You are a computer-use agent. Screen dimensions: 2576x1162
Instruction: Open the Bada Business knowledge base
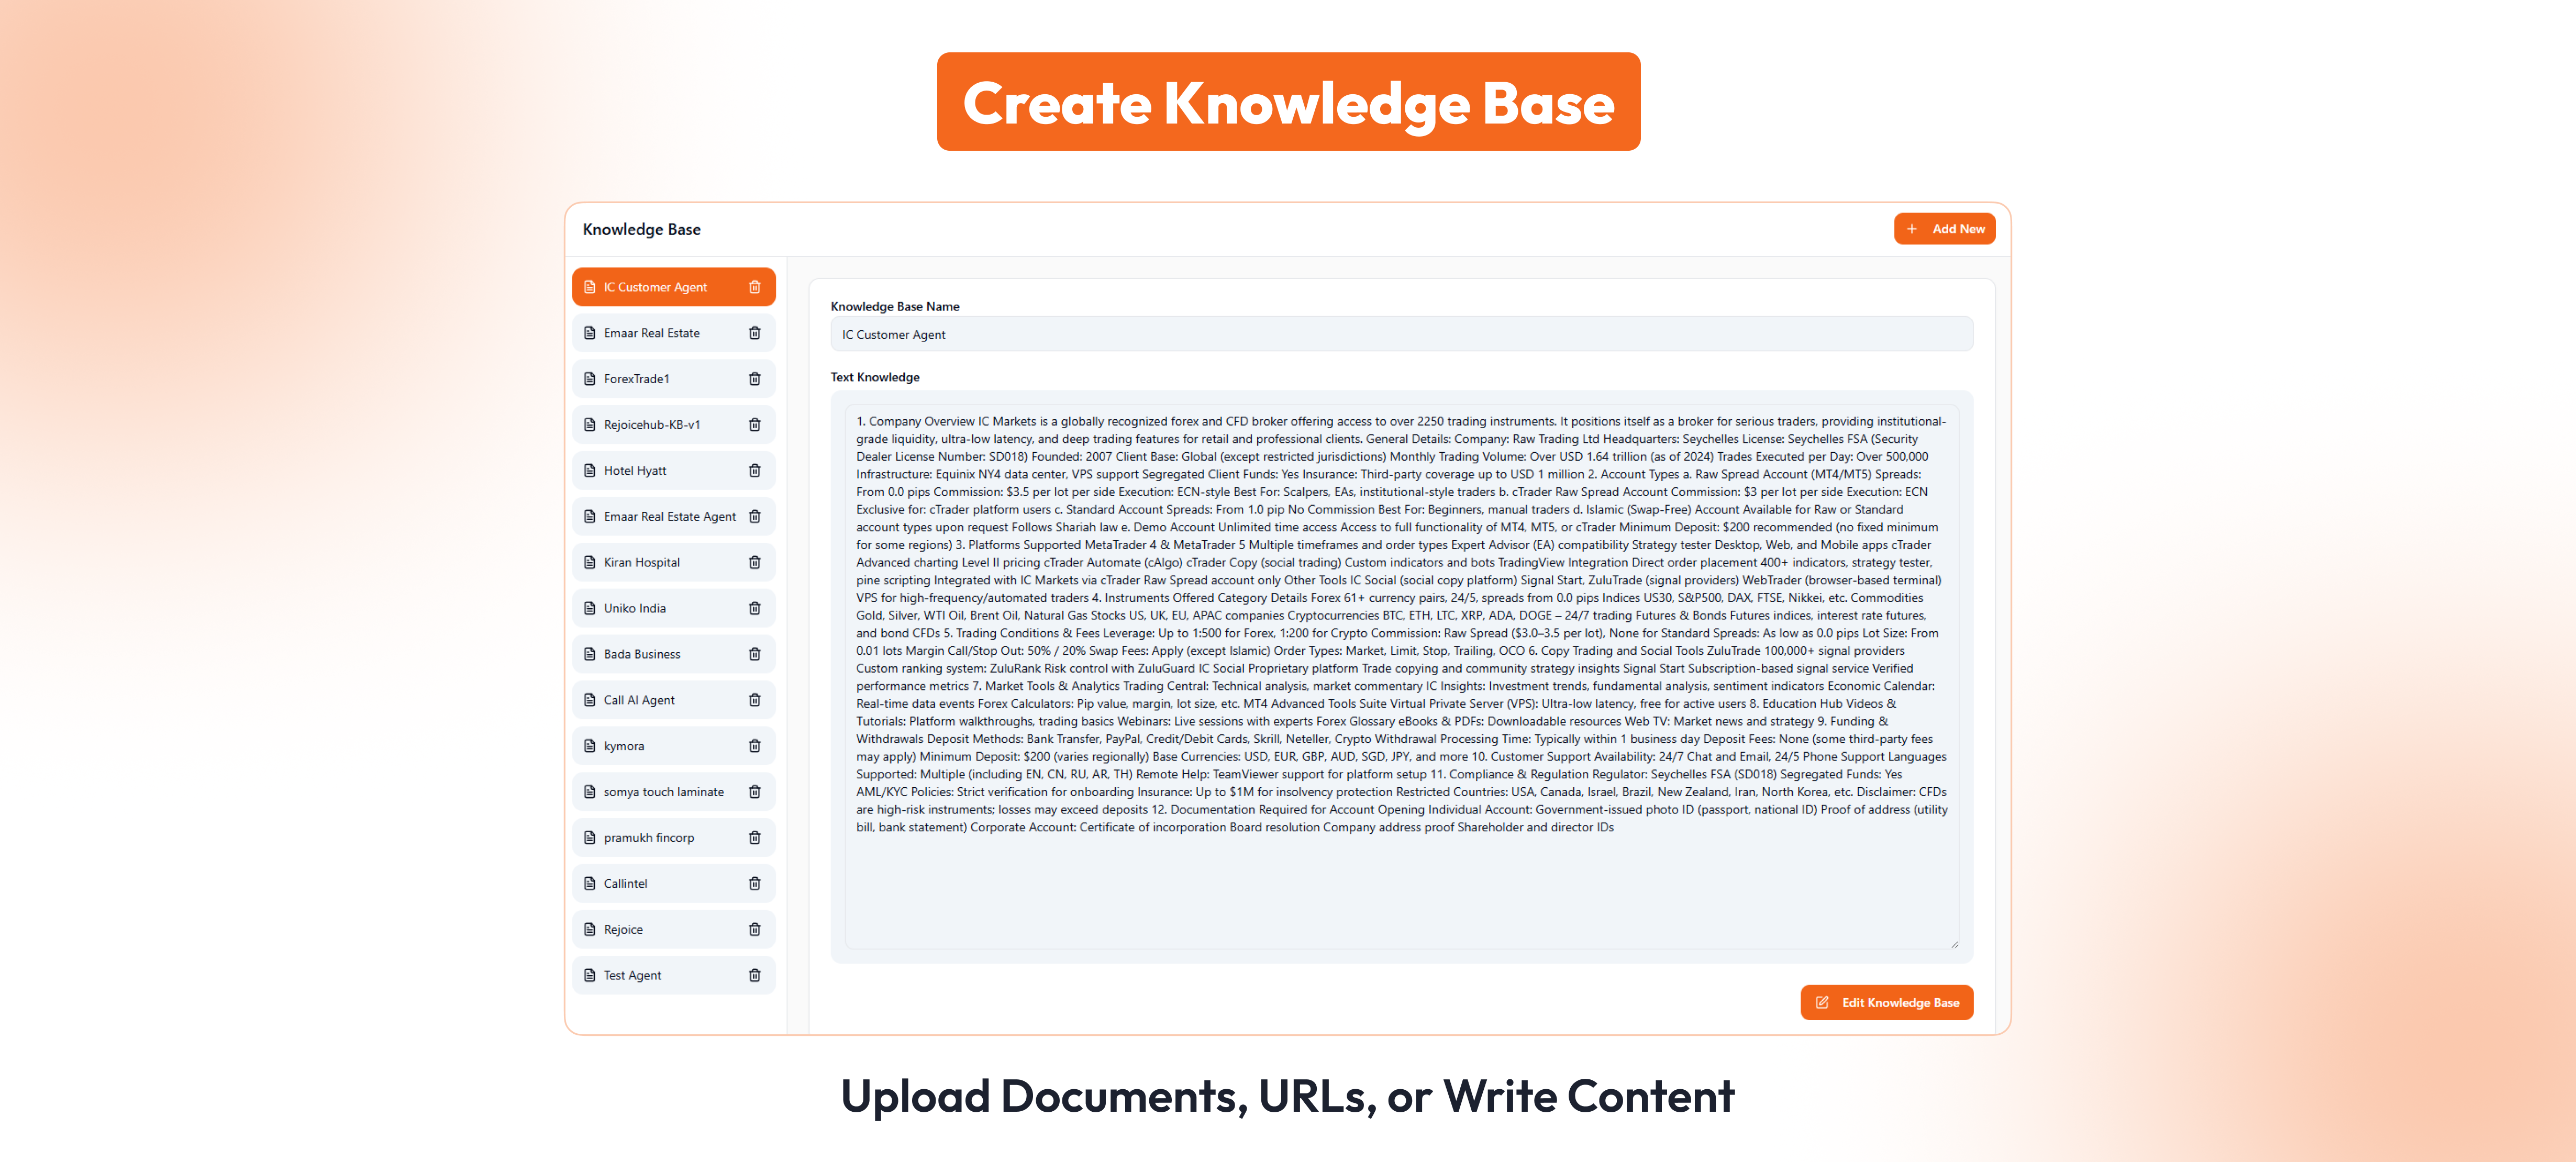[x=642, y=654]
